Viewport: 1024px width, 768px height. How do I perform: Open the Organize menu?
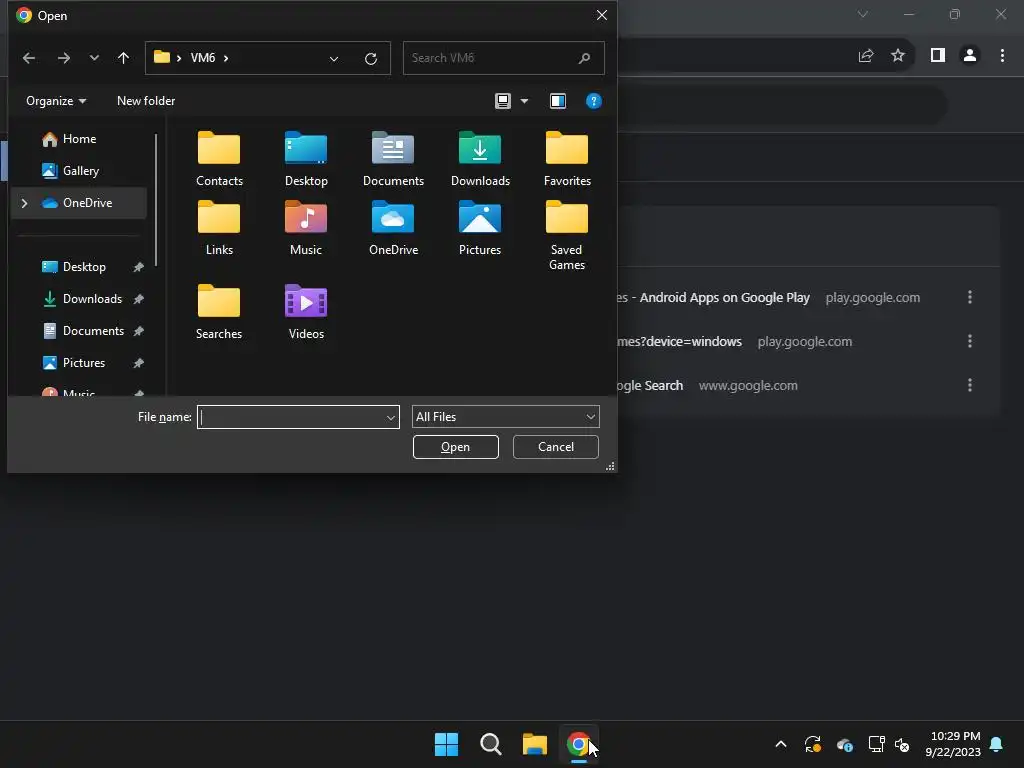click(x=56, y=101)
